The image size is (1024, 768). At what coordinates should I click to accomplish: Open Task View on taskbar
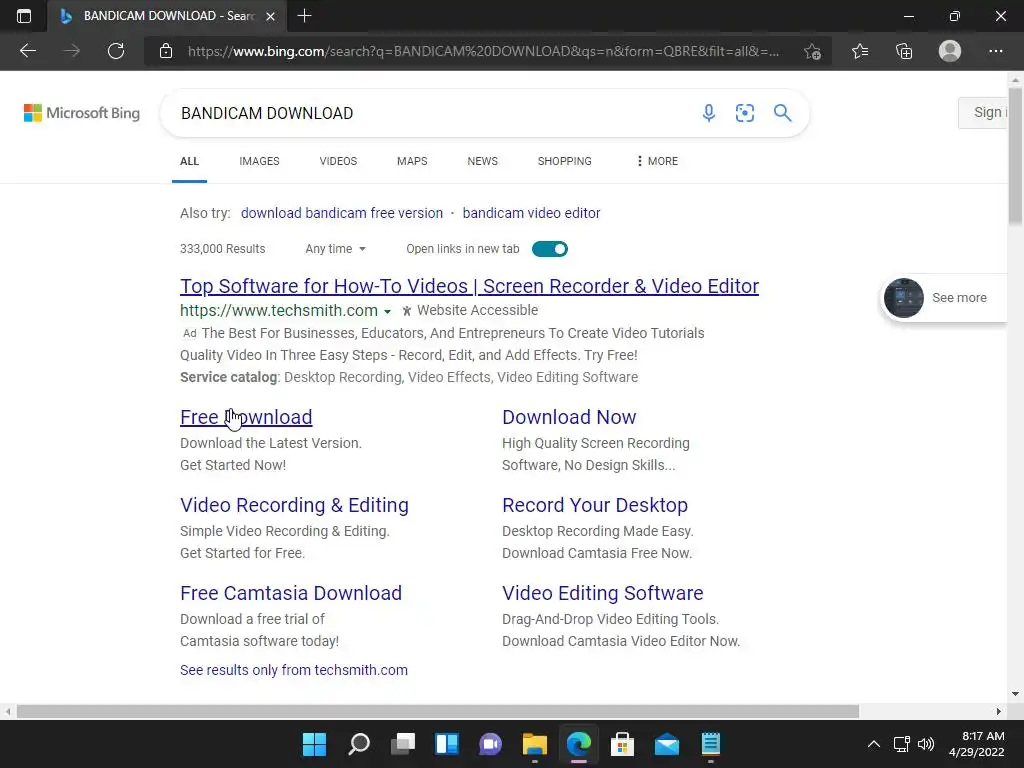pyautogui.click(x=403, y=744)
